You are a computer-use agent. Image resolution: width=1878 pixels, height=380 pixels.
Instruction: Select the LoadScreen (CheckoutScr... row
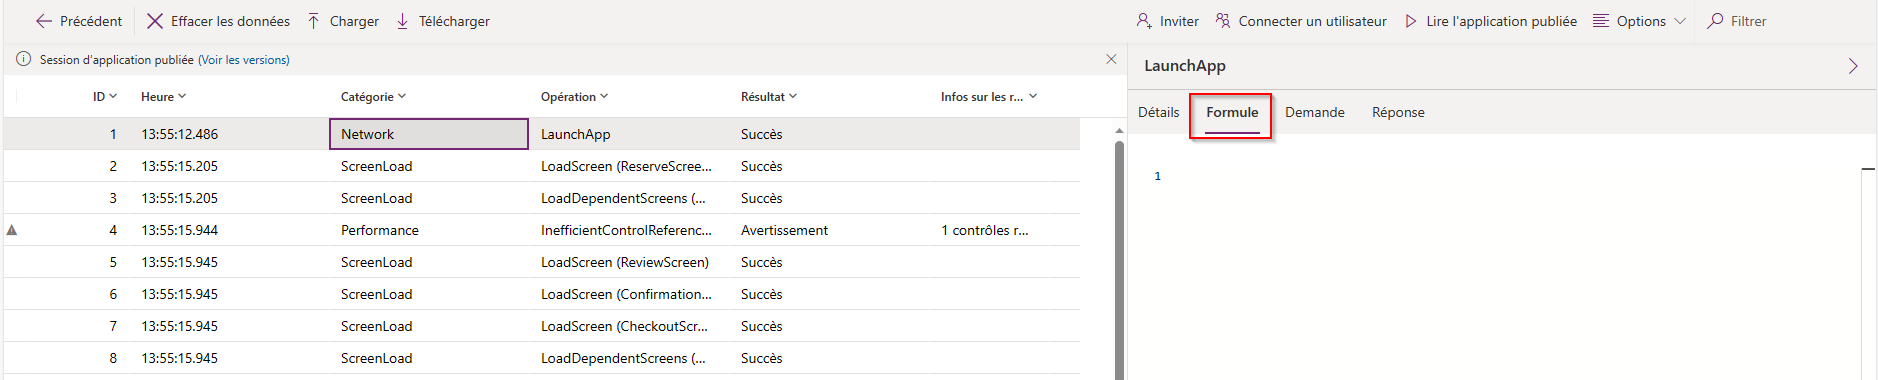click(541, 326)
